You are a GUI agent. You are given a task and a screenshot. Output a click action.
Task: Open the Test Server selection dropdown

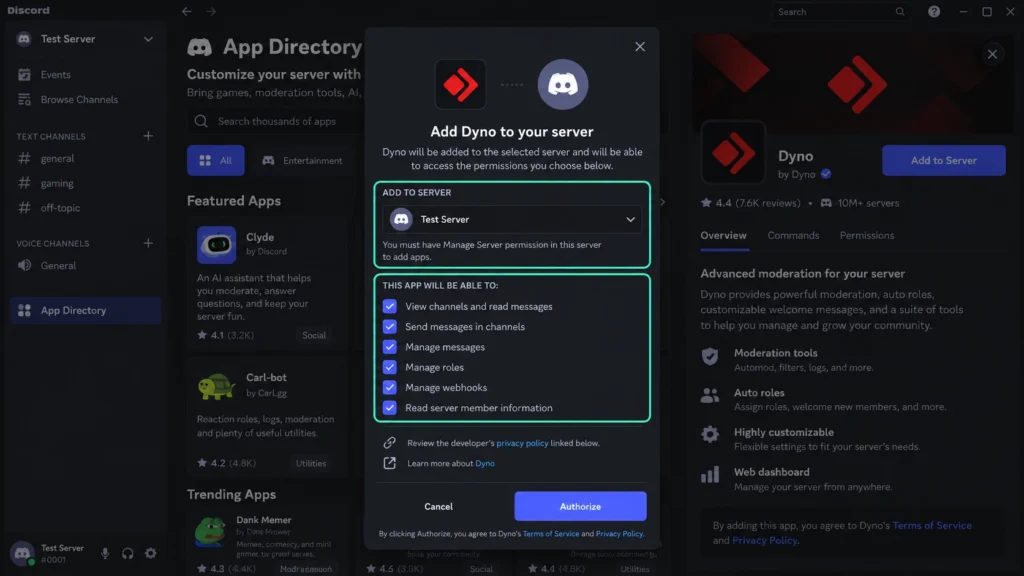pos(512,219)
